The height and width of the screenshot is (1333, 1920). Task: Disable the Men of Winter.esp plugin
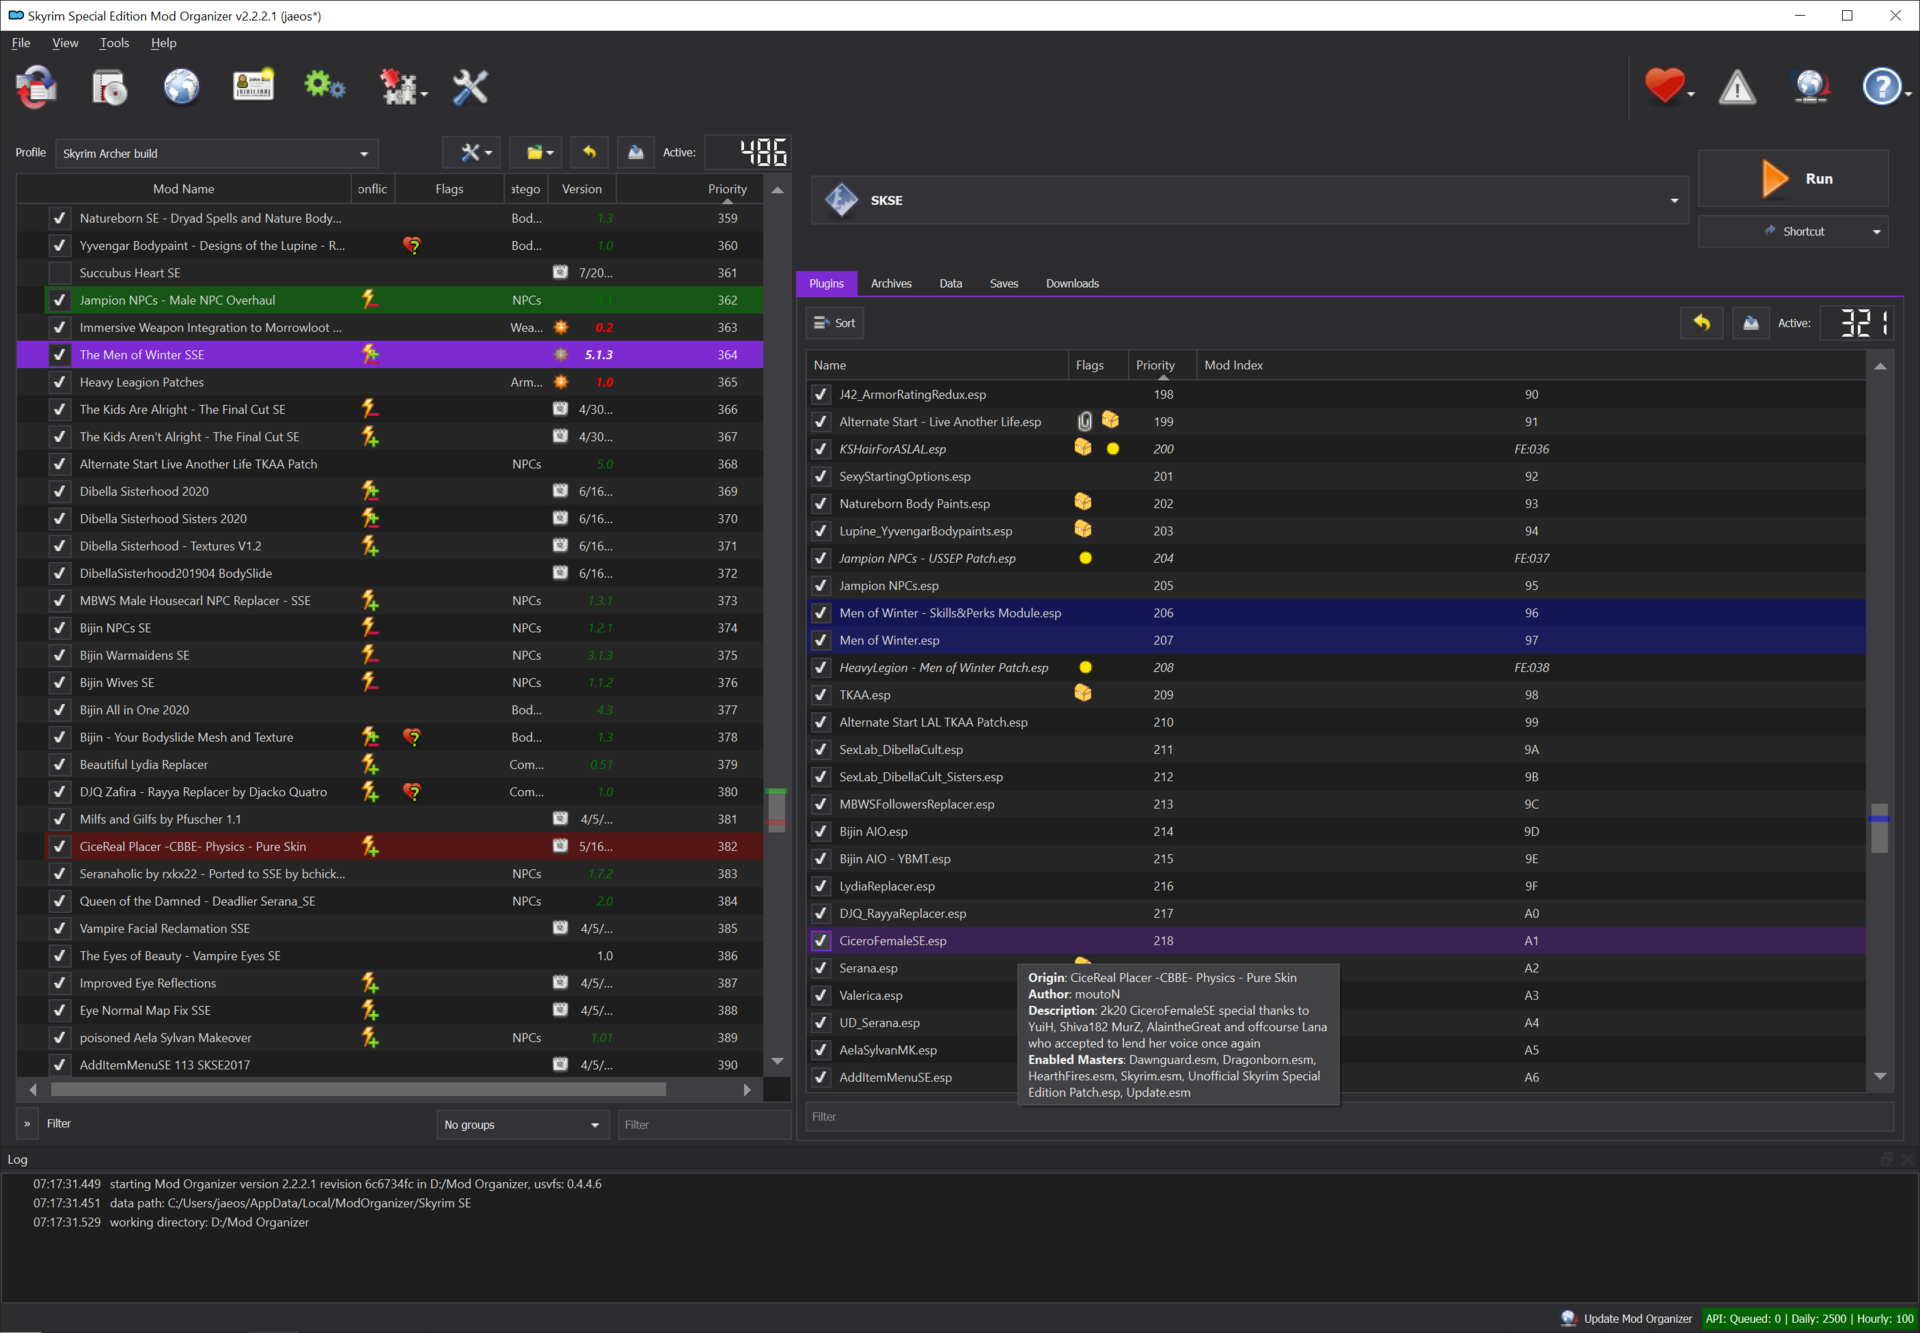pyautogui.click(x=821, y=640)
